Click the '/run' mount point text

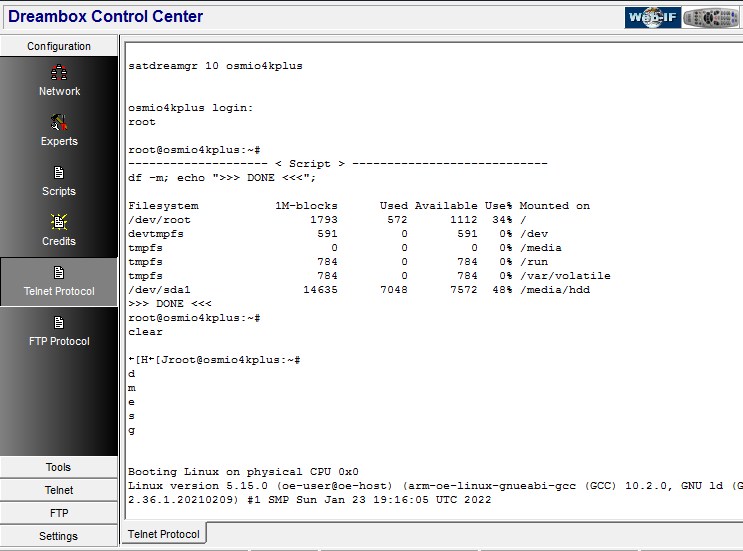coord(534,262)
